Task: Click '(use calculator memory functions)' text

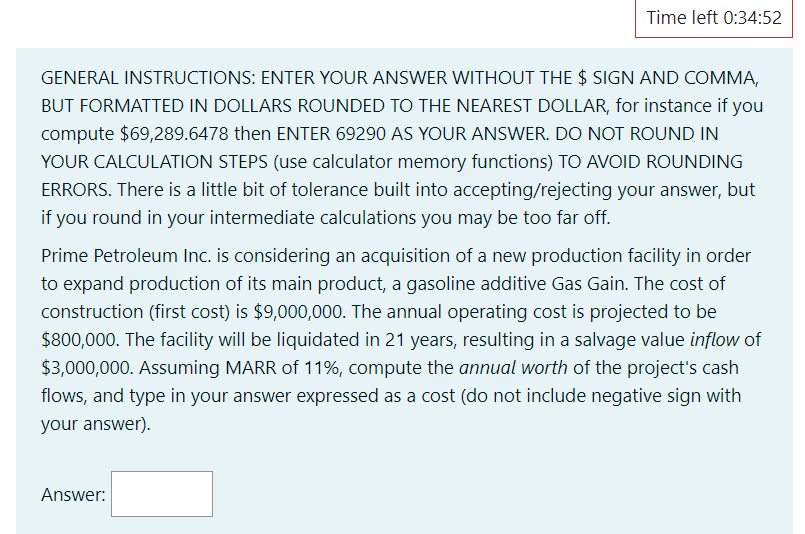Action: coord(413,162)
